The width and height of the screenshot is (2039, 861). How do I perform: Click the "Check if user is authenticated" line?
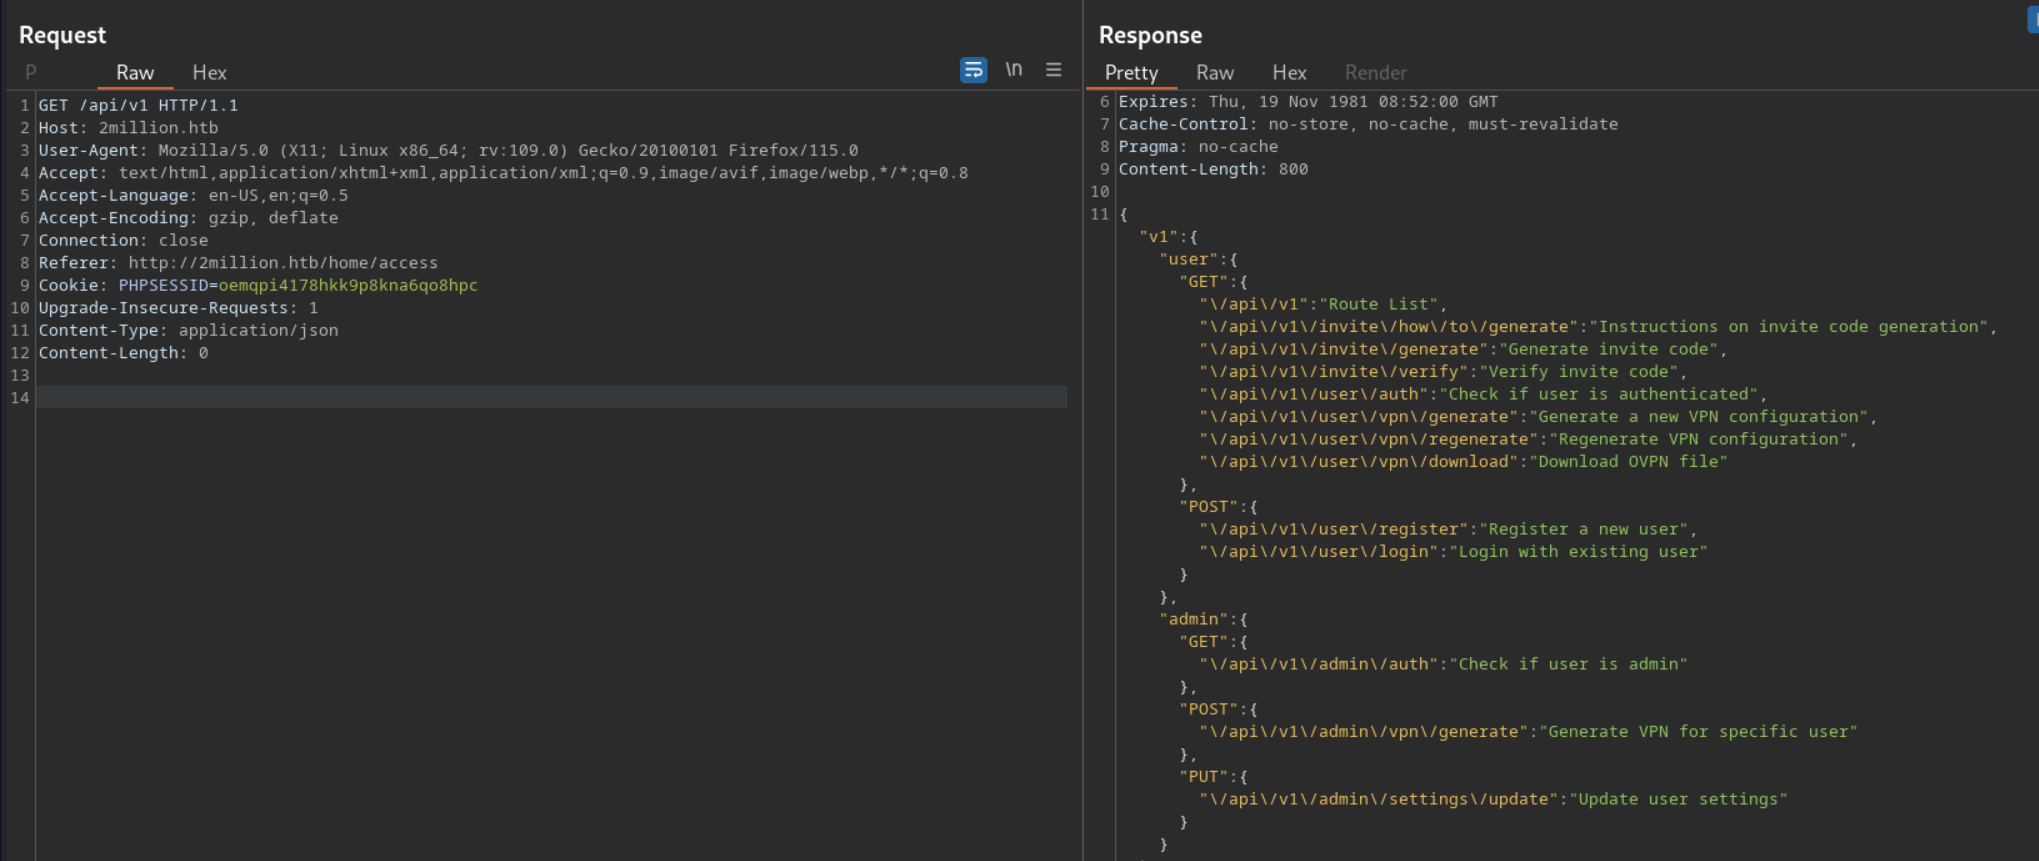click(1483, 394)
